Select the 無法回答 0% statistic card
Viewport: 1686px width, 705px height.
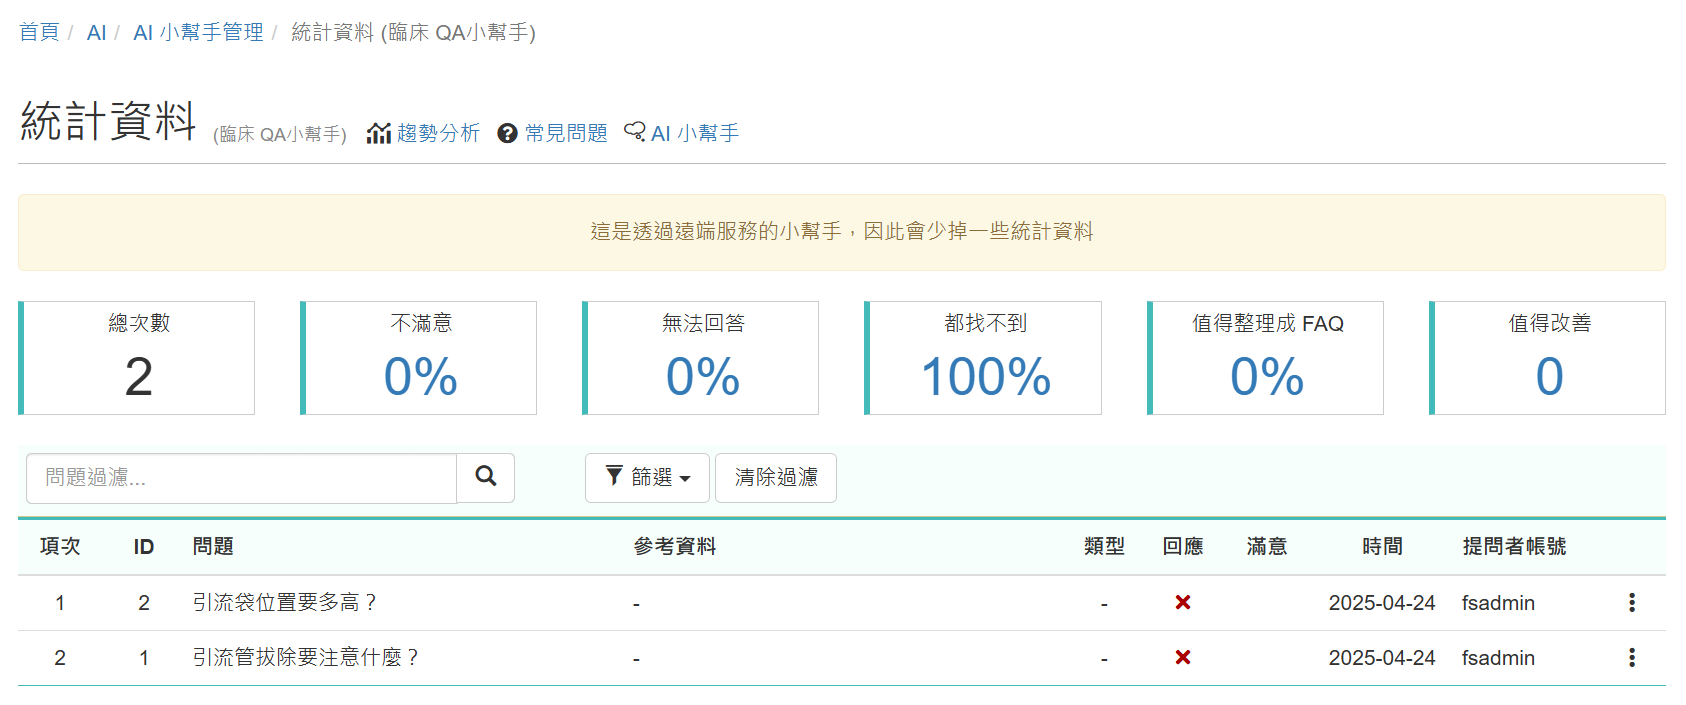point(702,358)
